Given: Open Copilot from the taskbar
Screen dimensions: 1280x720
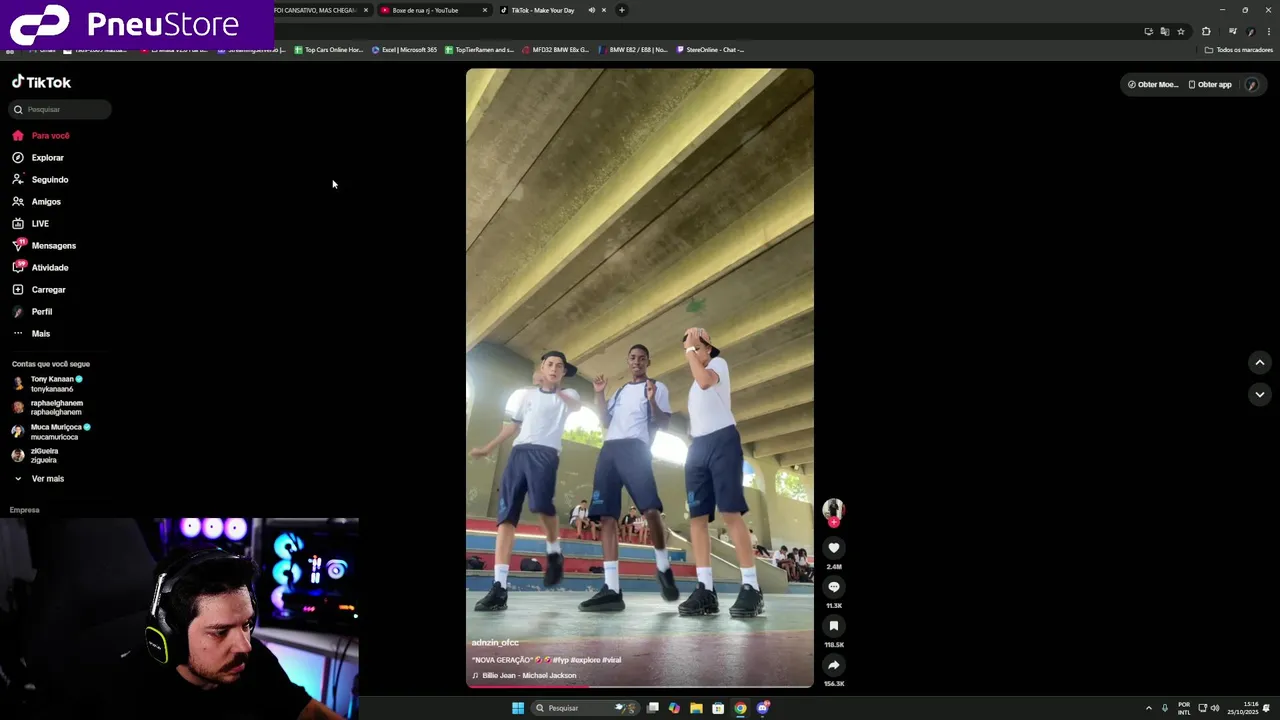Looking at the screenshot, I should point(674,708).
